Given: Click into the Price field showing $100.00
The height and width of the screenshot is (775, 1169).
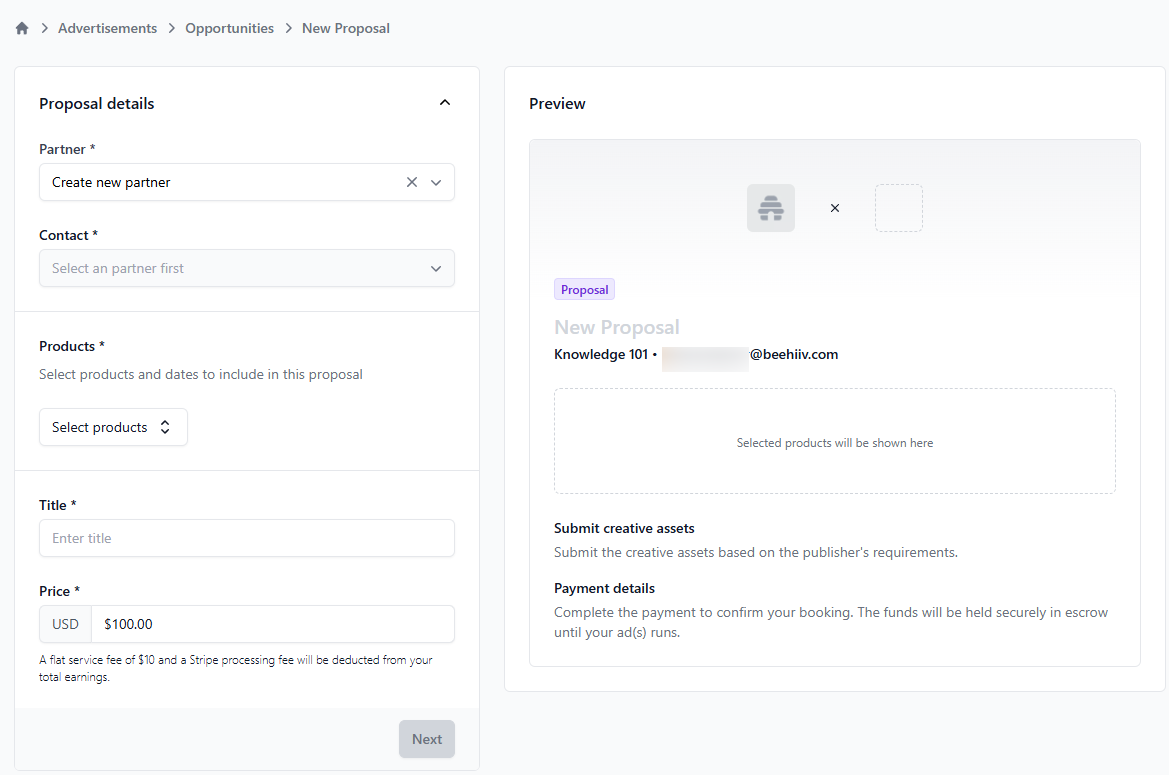Looking at the screenshot, I should [272, 624].
